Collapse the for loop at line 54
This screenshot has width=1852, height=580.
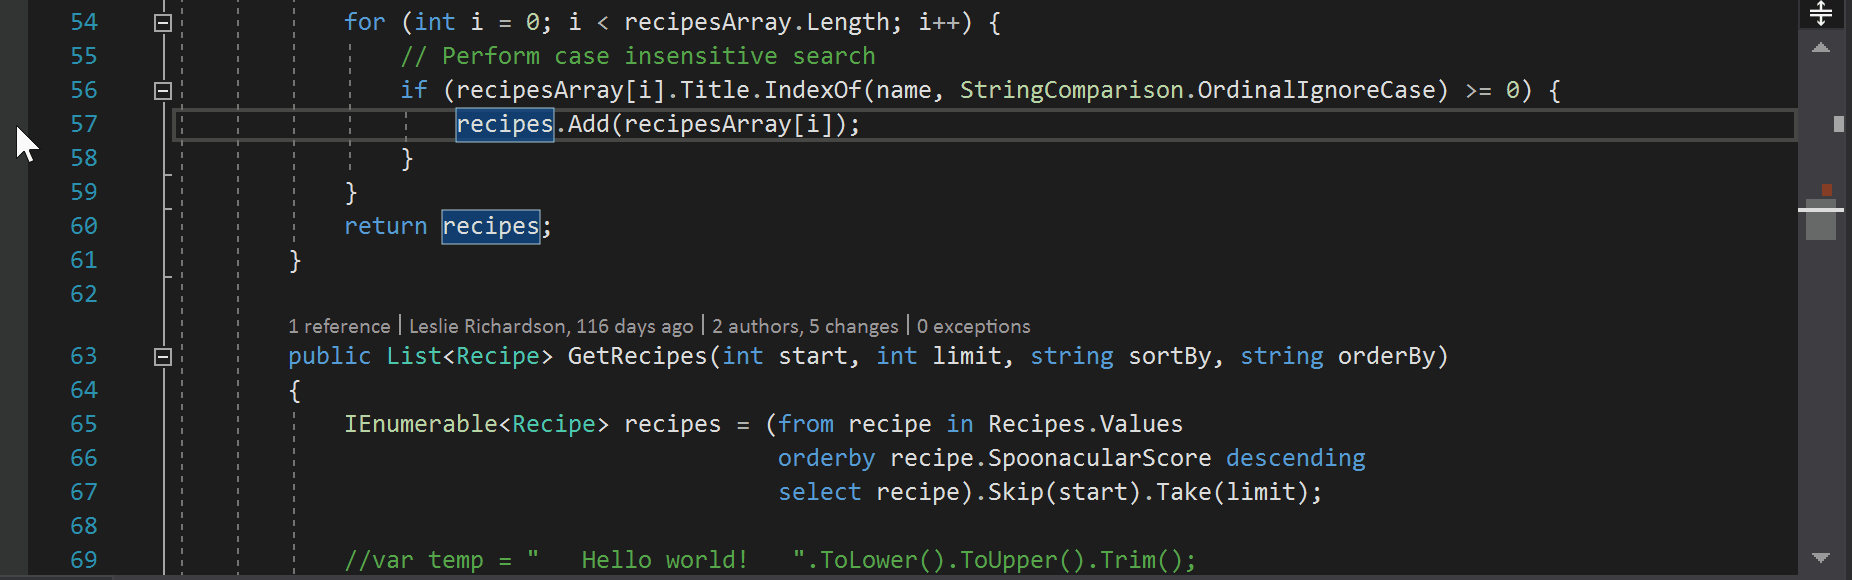point(163,23)
